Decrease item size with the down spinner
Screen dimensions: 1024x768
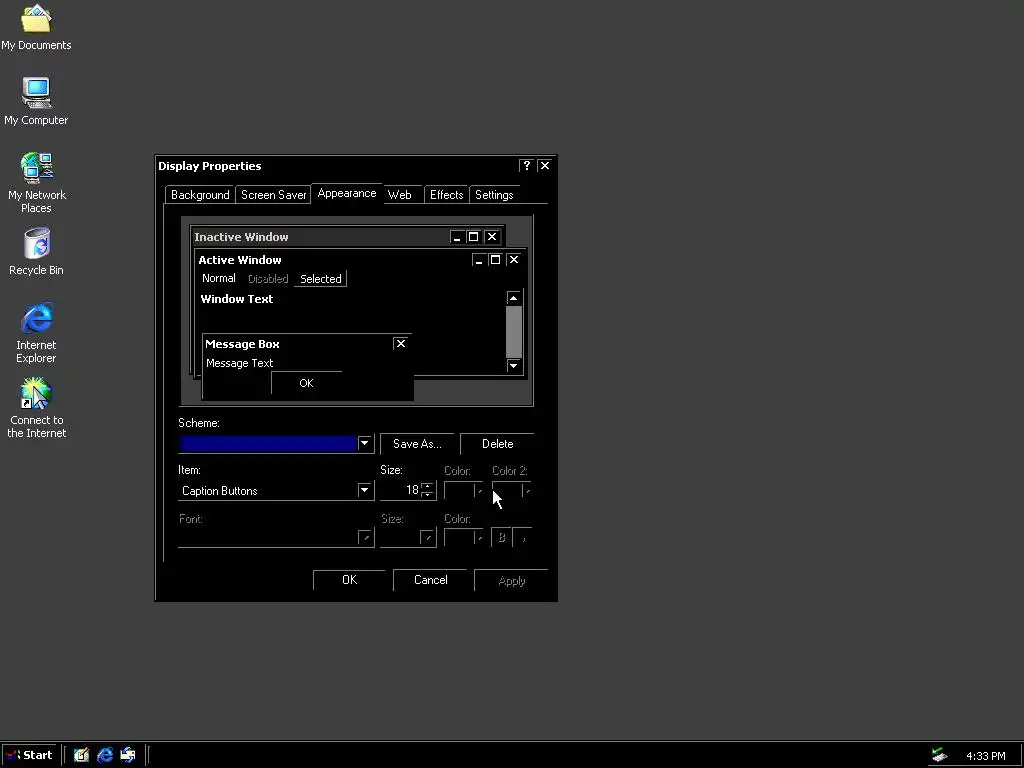[428, 495]
